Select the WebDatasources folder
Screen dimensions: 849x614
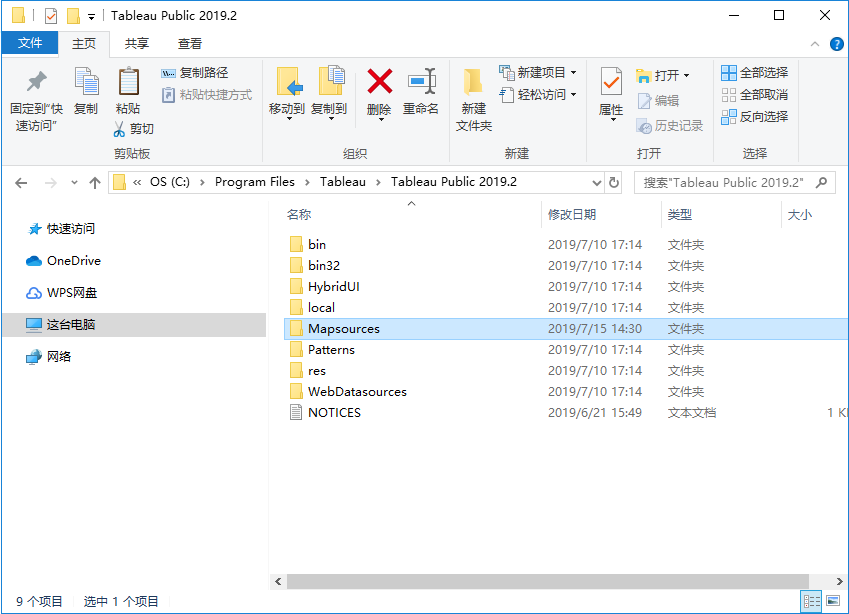(x=357, y=392)
